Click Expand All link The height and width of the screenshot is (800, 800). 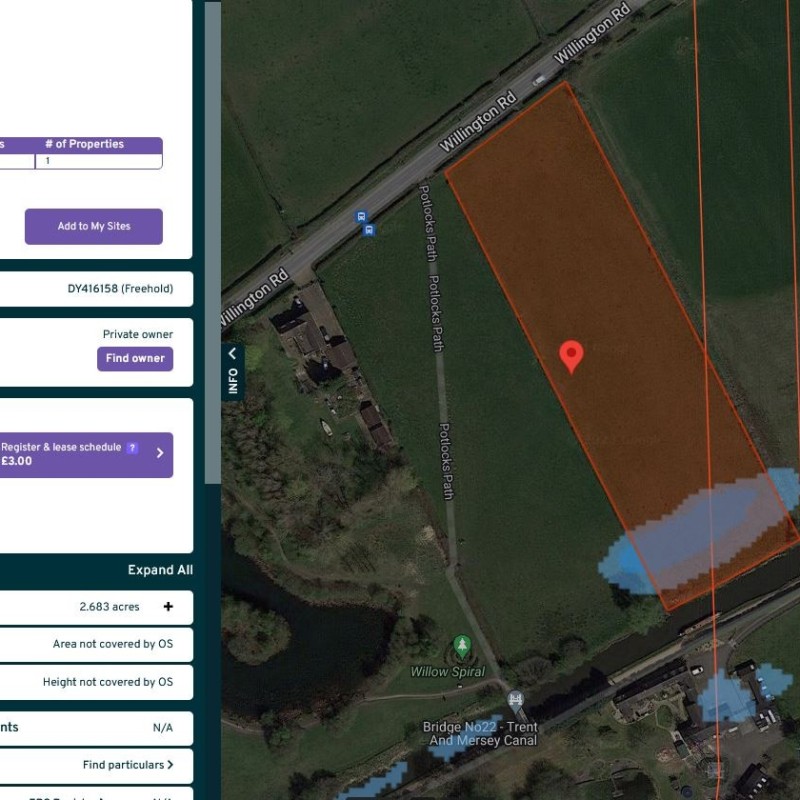pos(160,570)
